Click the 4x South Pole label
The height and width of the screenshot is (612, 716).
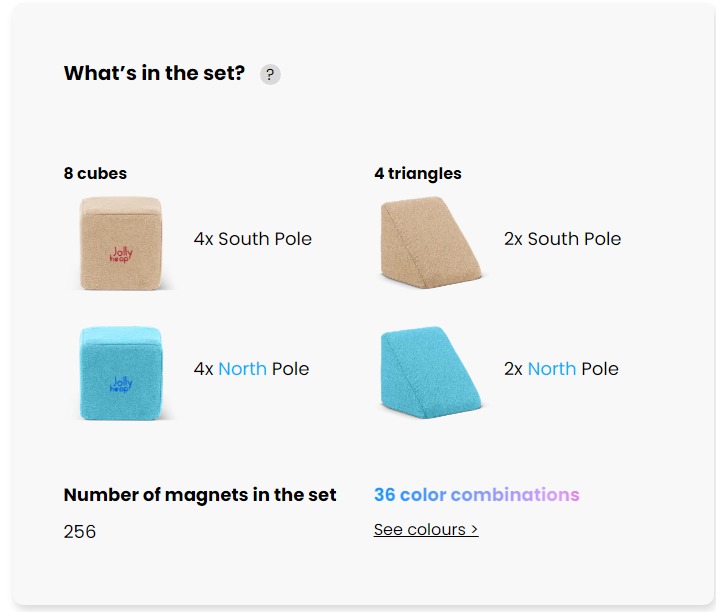click(x=253, y=239)
